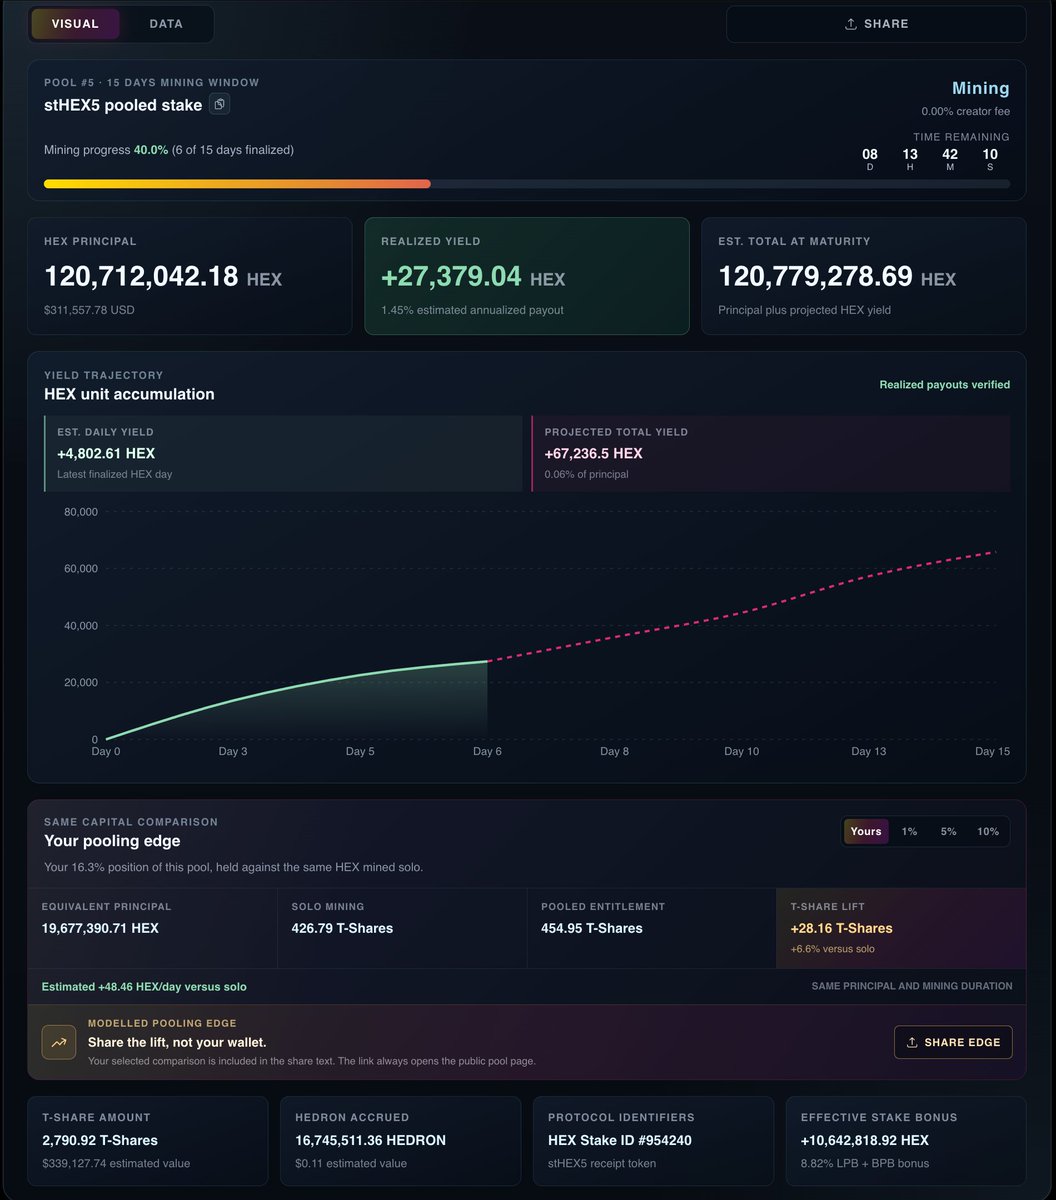This screenshot has height=1200, width=1056.
Task: Open the SHARE EDGE button
Action: [x=953, y=1042]
